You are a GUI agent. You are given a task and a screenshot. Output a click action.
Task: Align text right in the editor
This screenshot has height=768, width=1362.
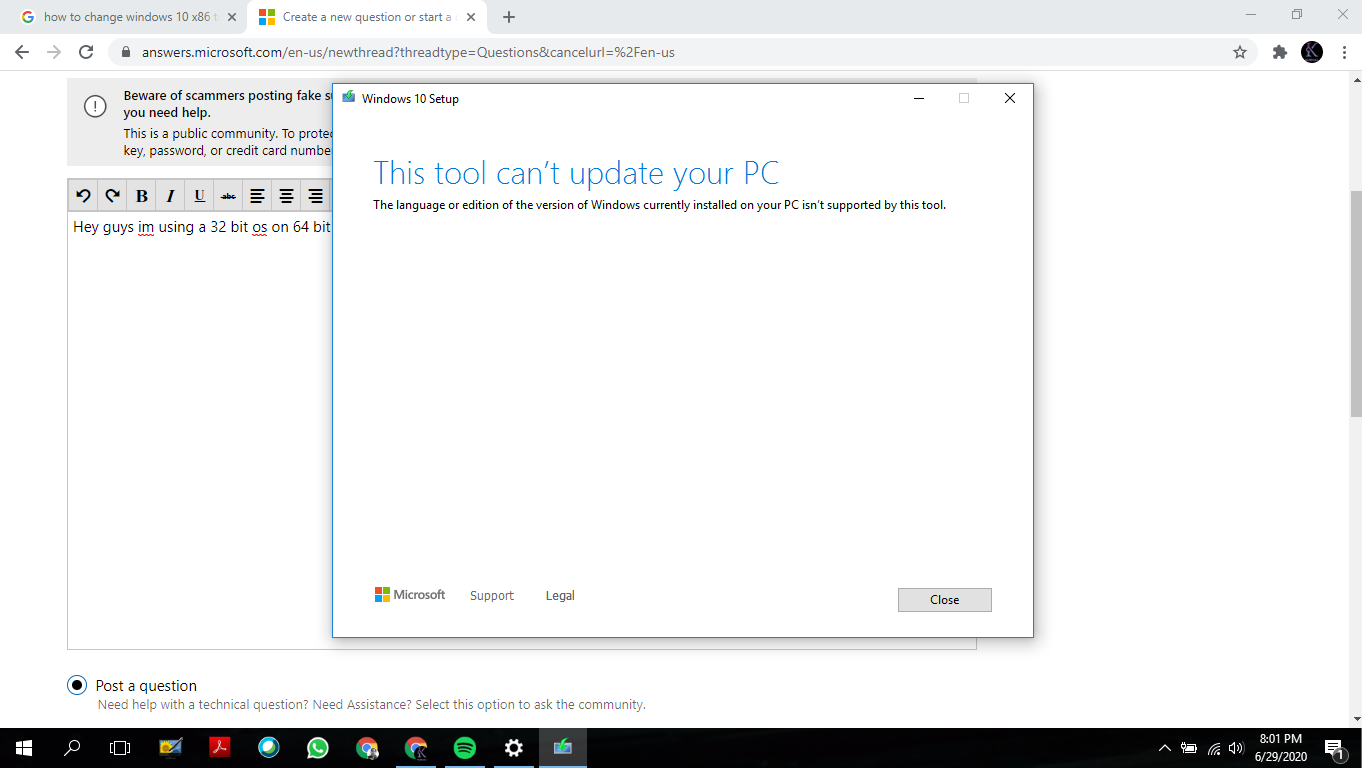[x=315, y=195]
